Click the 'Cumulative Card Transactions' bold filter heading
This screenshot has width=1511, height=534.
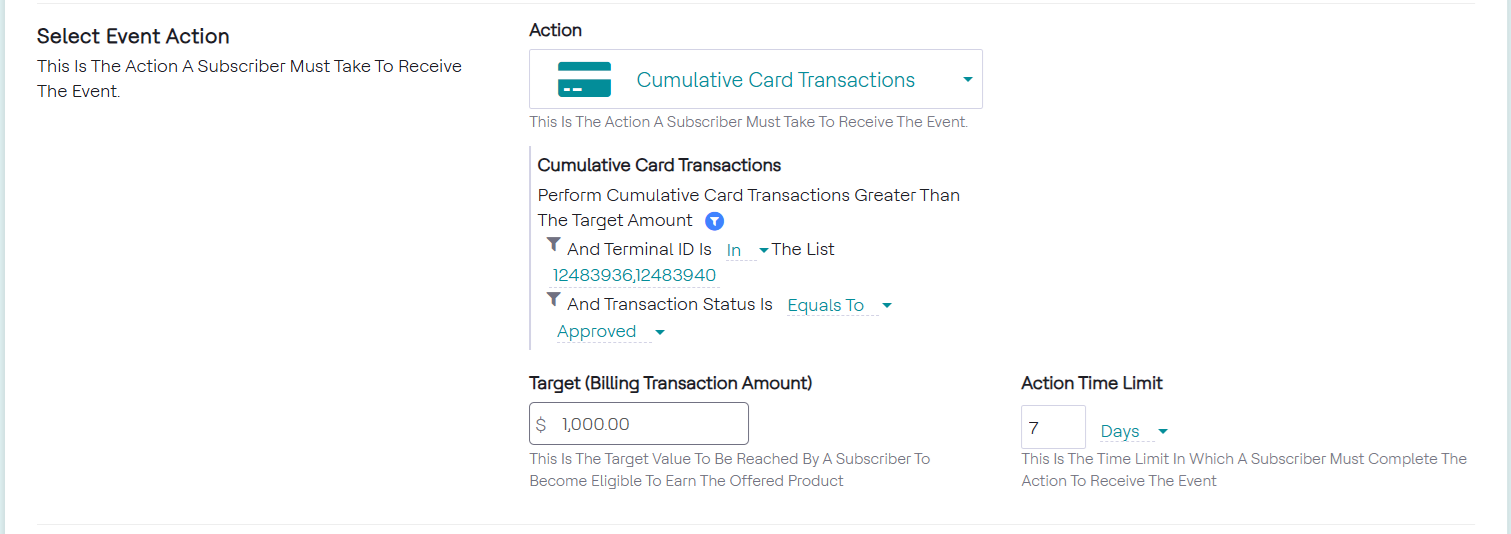pos(659,165)
